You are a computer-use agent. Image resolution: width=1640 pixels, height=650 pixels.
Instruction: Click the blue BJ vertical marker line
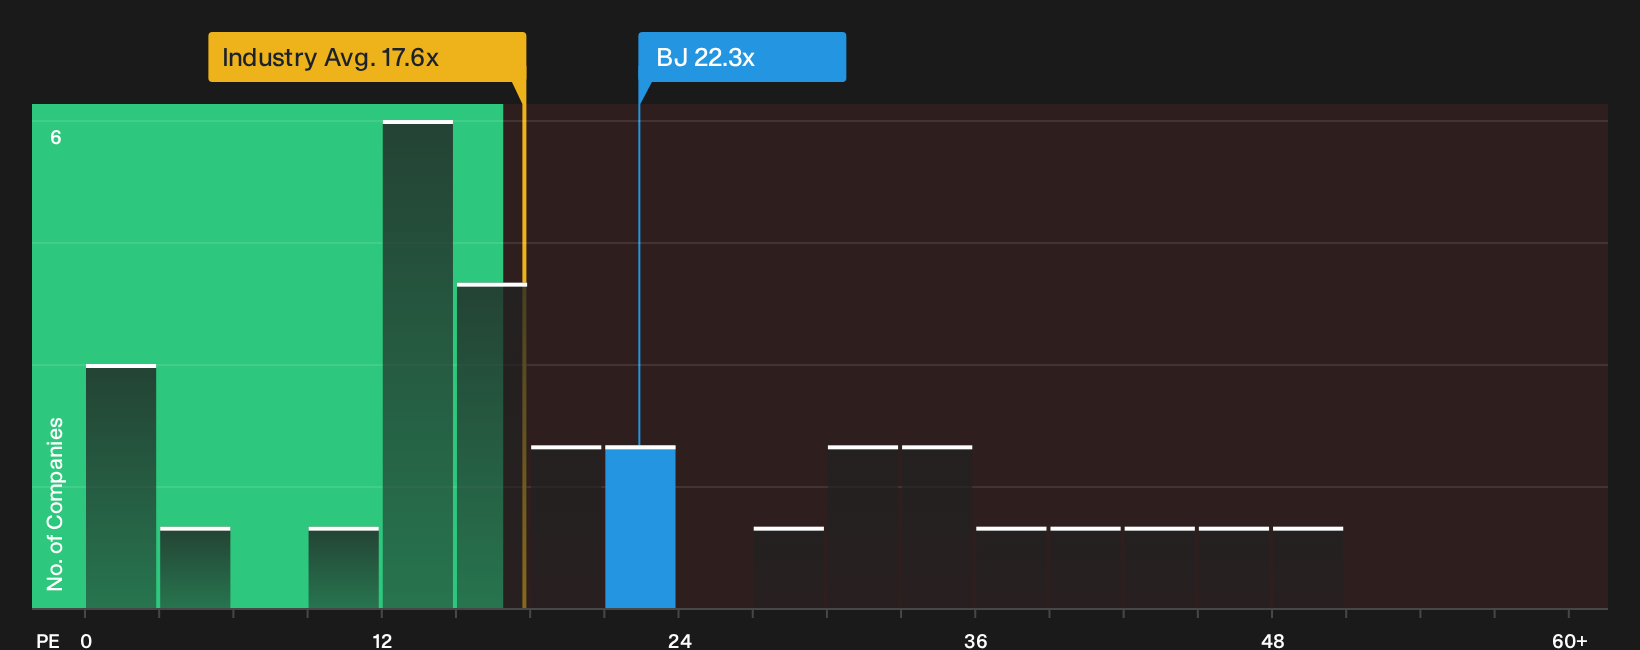click(639, 265)
